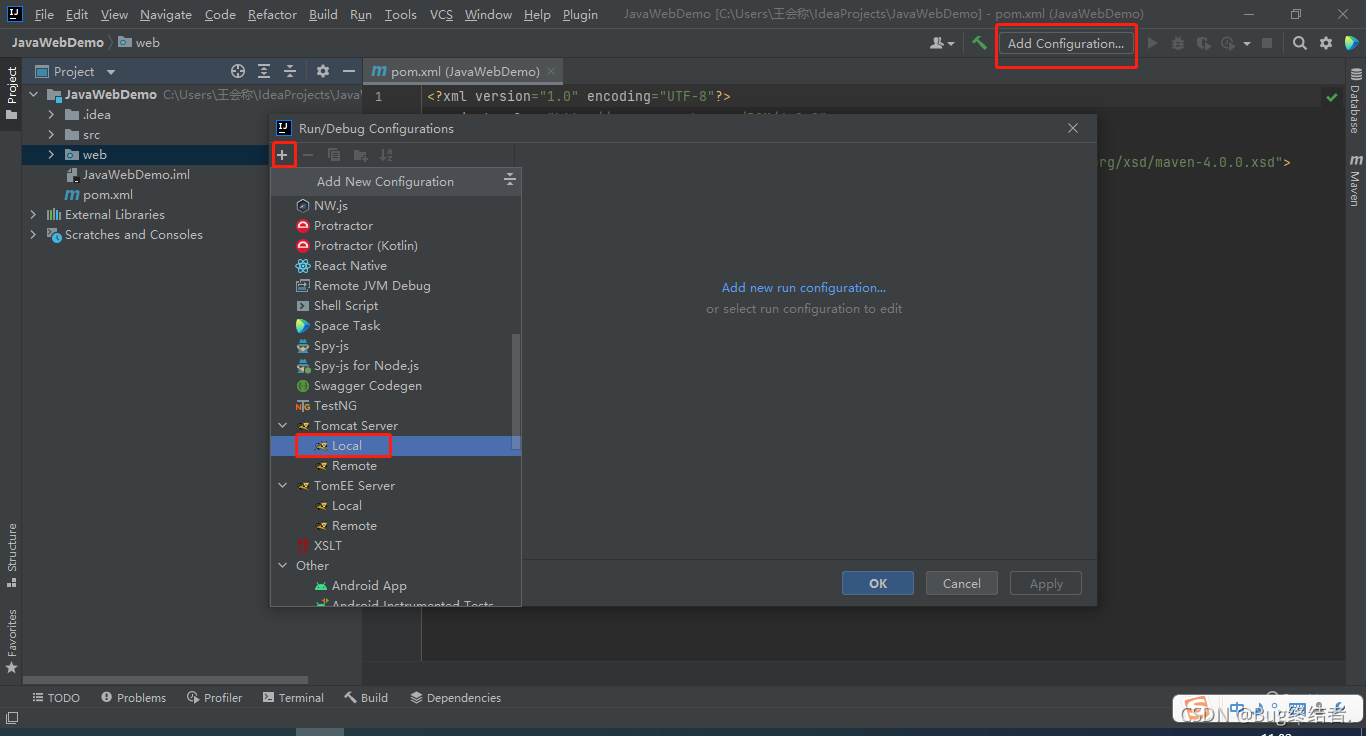Open the Maven tool window
Screen dimensions: 1366x736
pos(1356,180)
